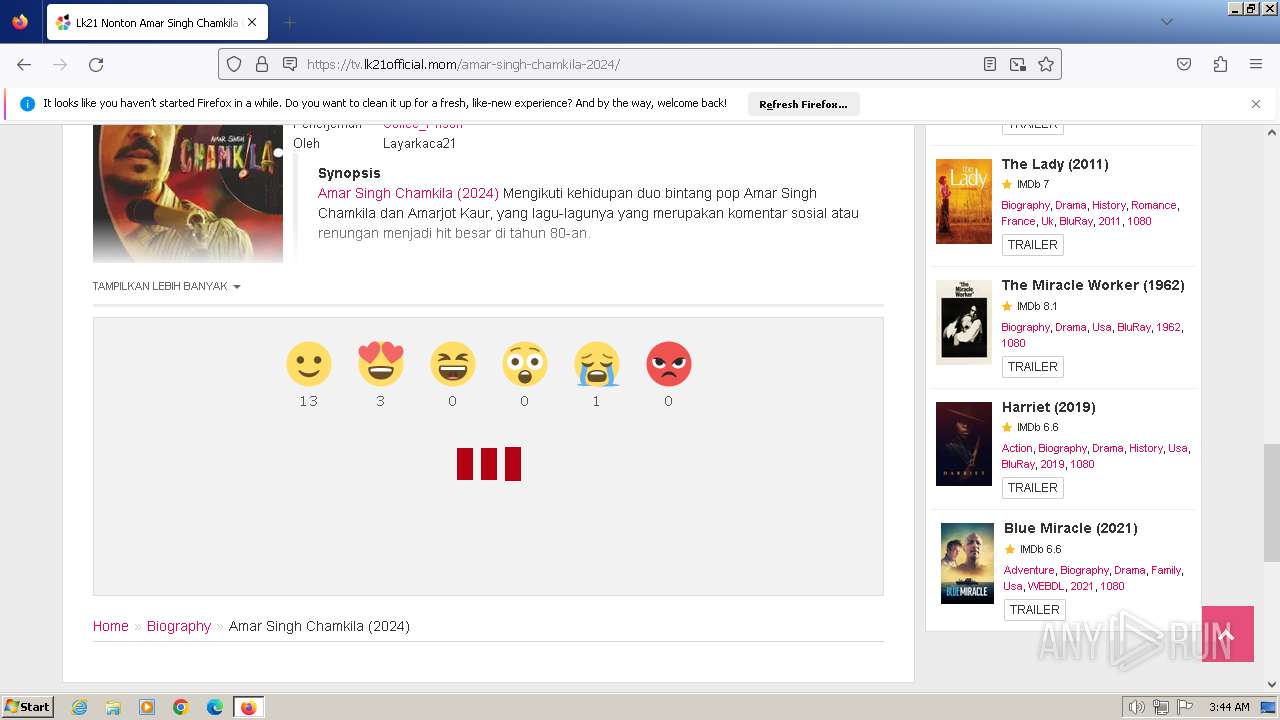Open Internet Explorer from the taskbar
1280x720 pixels.
click(x=79, y=707)
